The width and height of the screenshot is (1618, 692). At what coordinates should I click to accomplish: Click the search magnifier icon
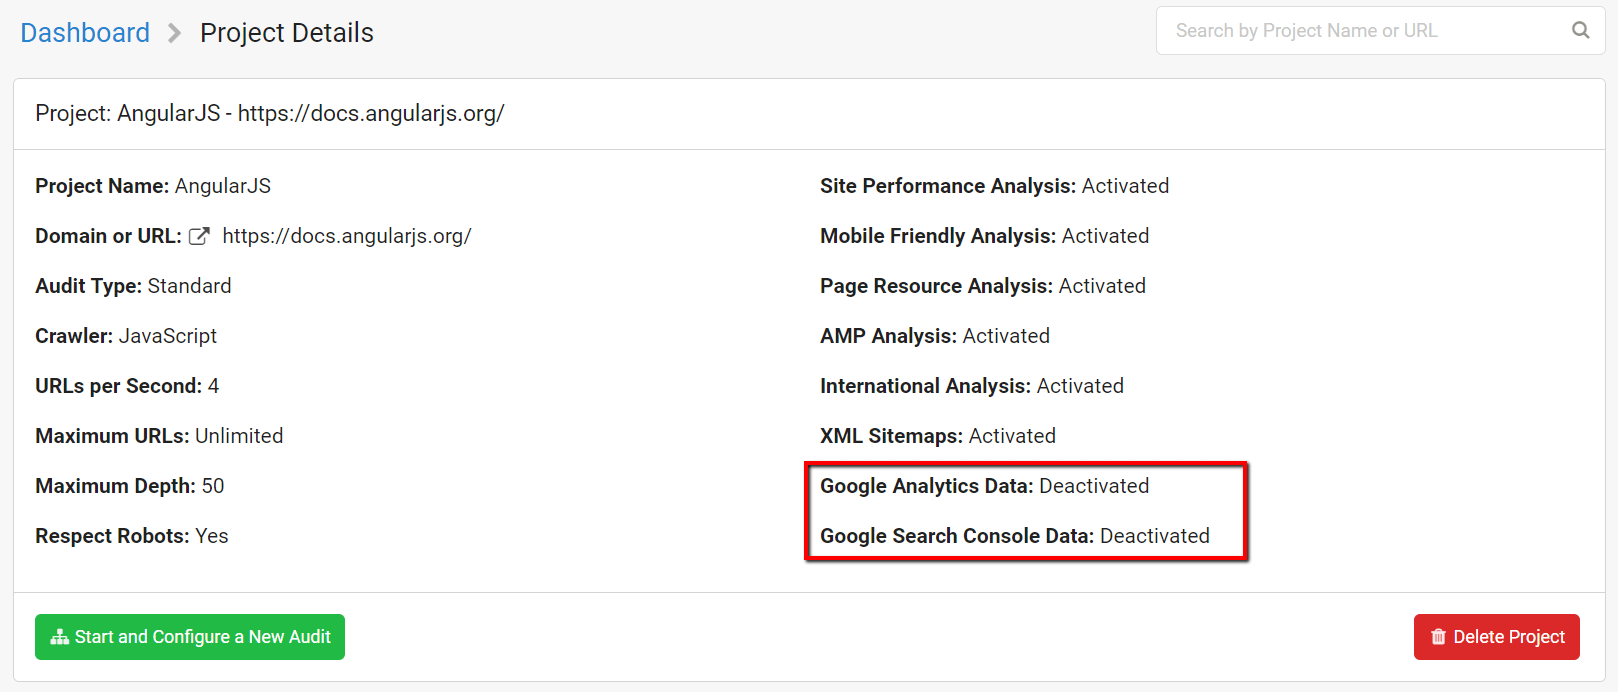(1580, 30)
